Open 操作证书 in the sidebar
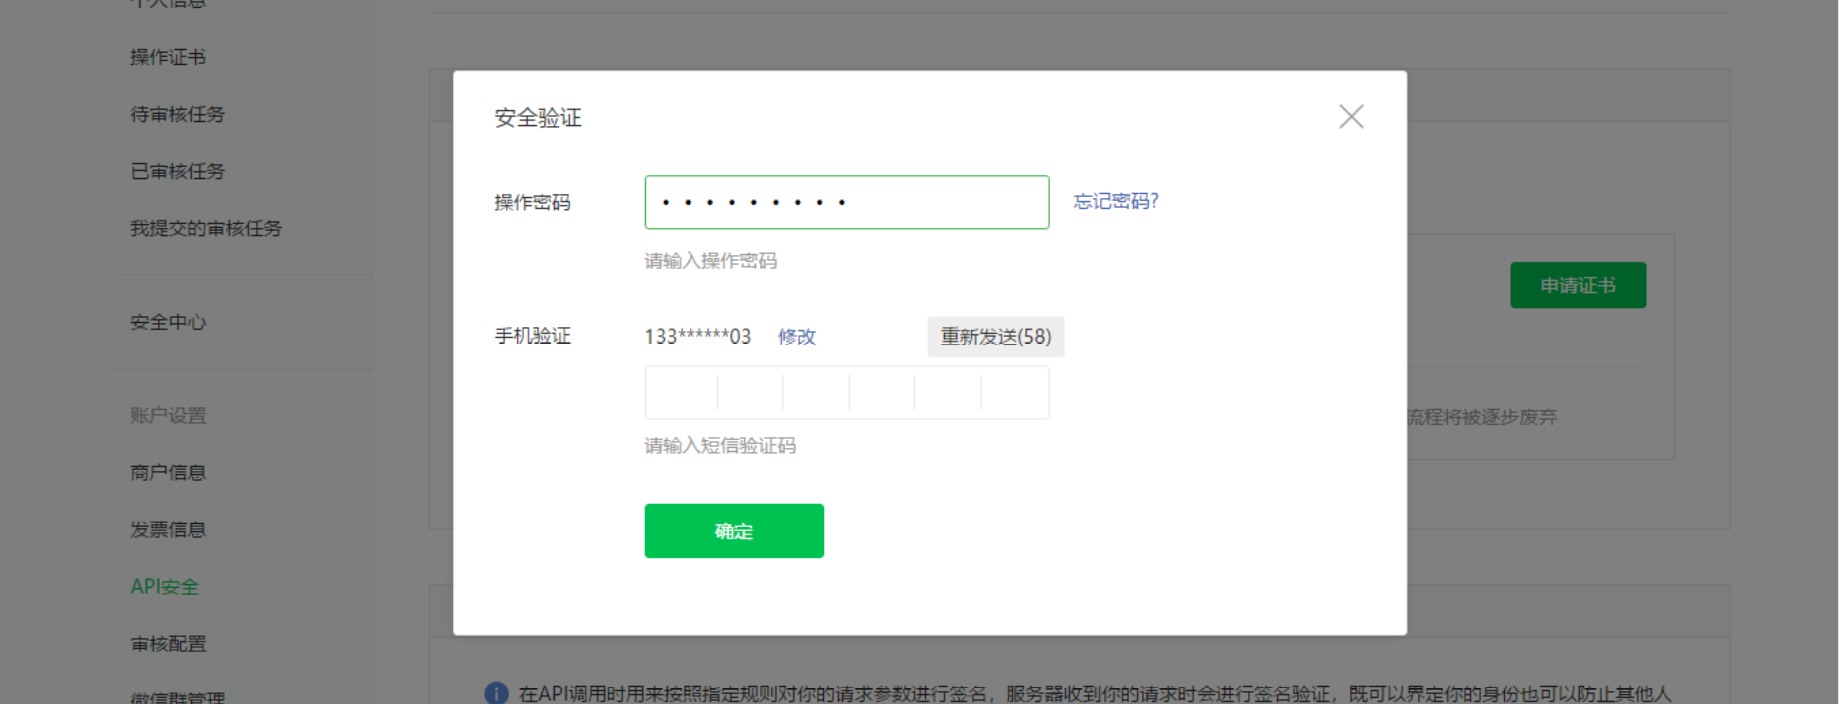 pos(168,57)
